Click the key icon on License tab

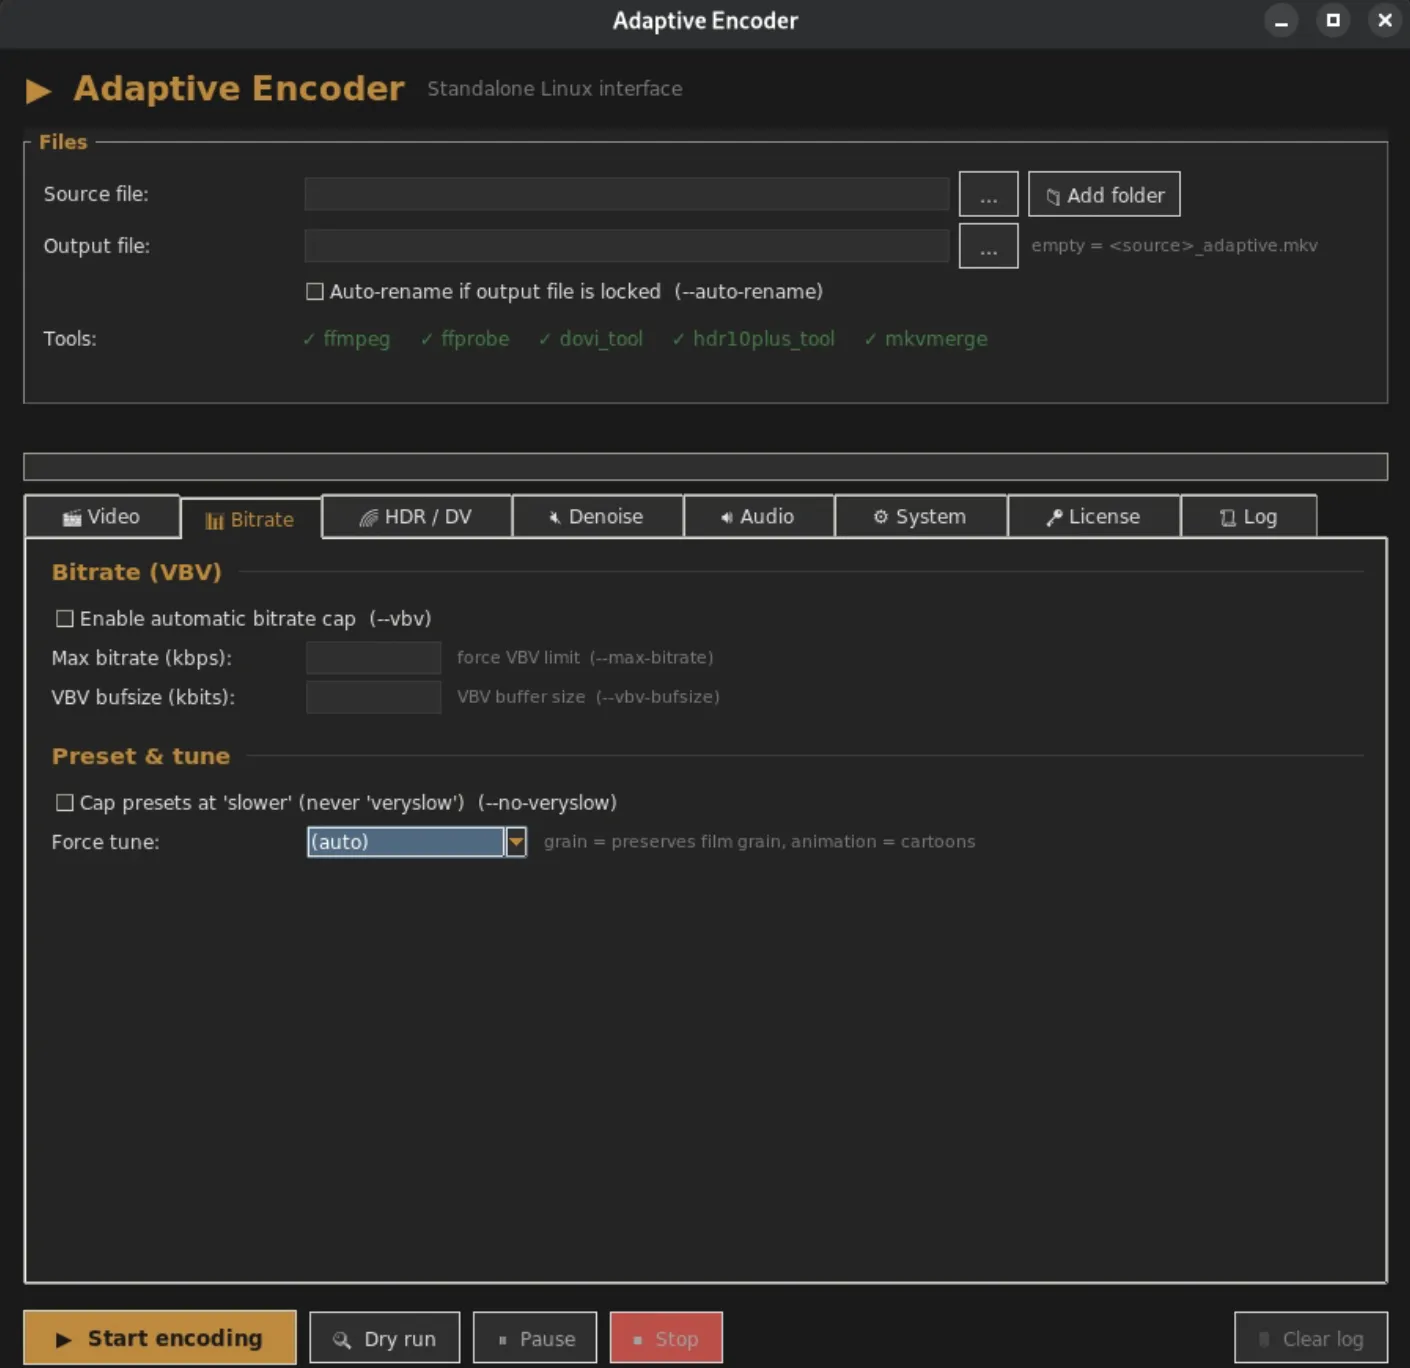click(1054, 517)
